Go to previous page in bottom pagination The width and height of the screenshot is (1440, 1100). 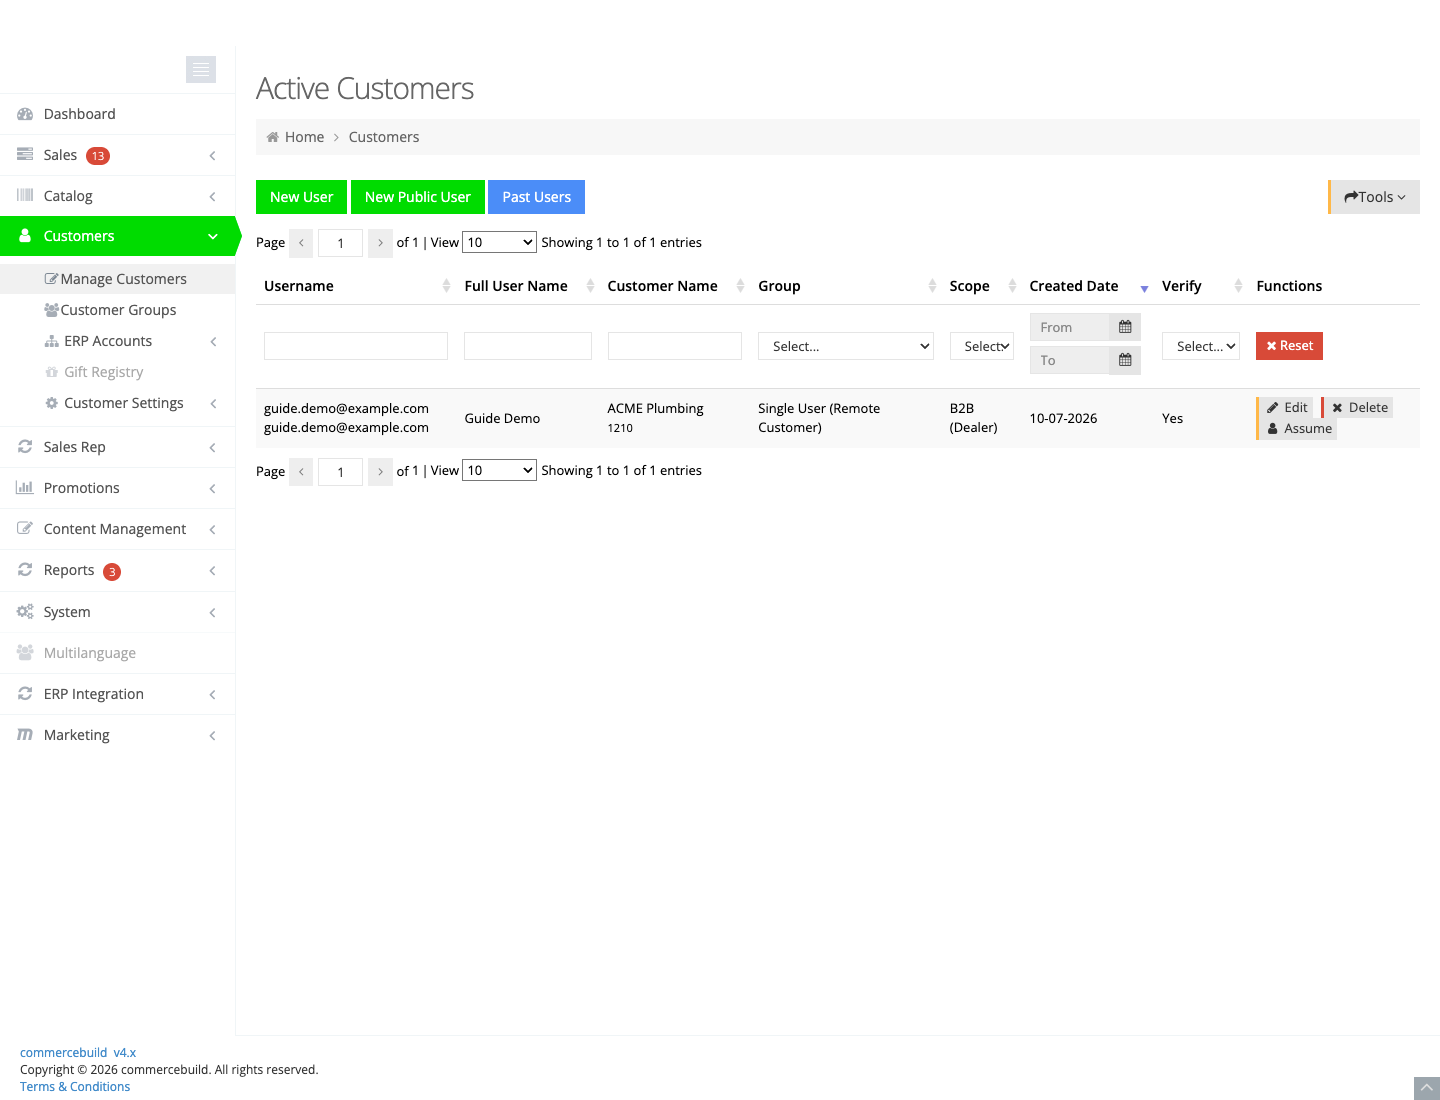301,471
